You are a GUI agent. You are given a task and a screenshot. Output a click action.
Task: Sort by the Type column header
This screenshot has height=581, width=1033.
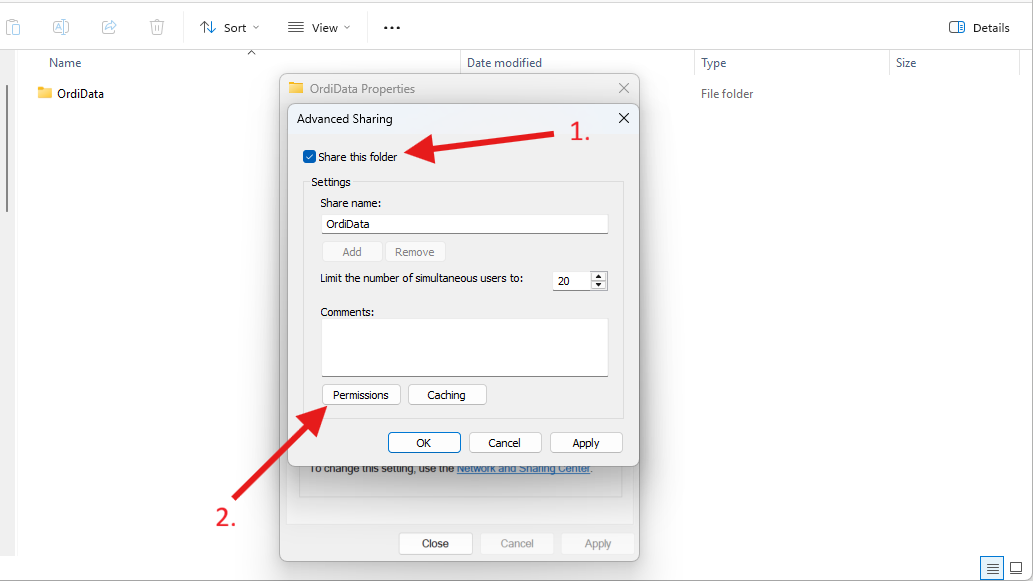point(713,63)
